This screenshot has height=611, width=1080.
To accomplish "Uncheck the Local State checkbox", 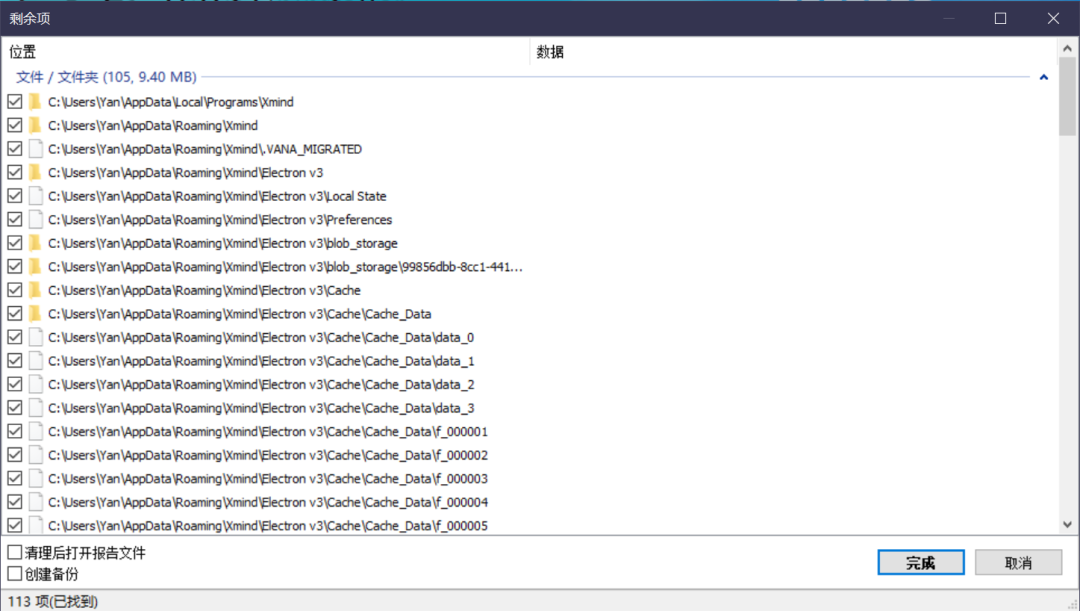I will (x=14, y=196).
